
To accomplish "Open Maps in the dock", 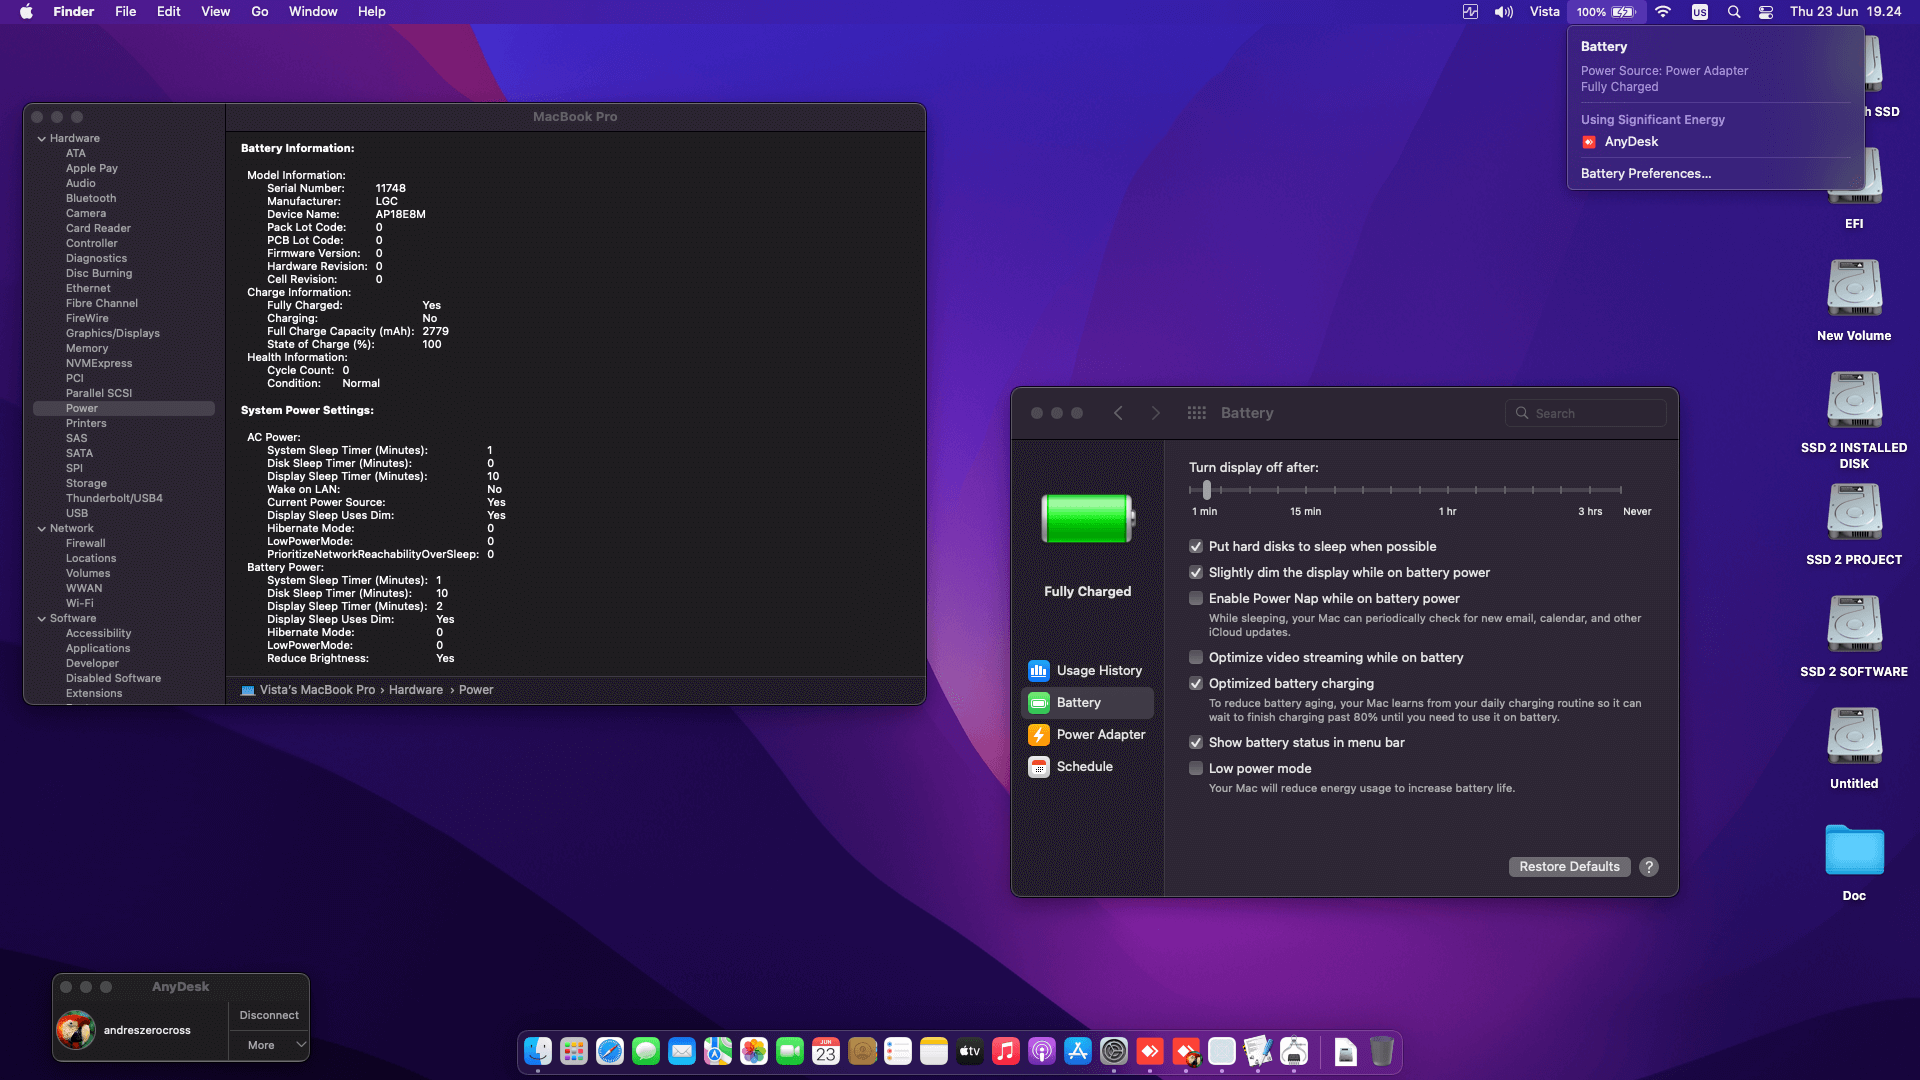I will [x=718, y=1051].
